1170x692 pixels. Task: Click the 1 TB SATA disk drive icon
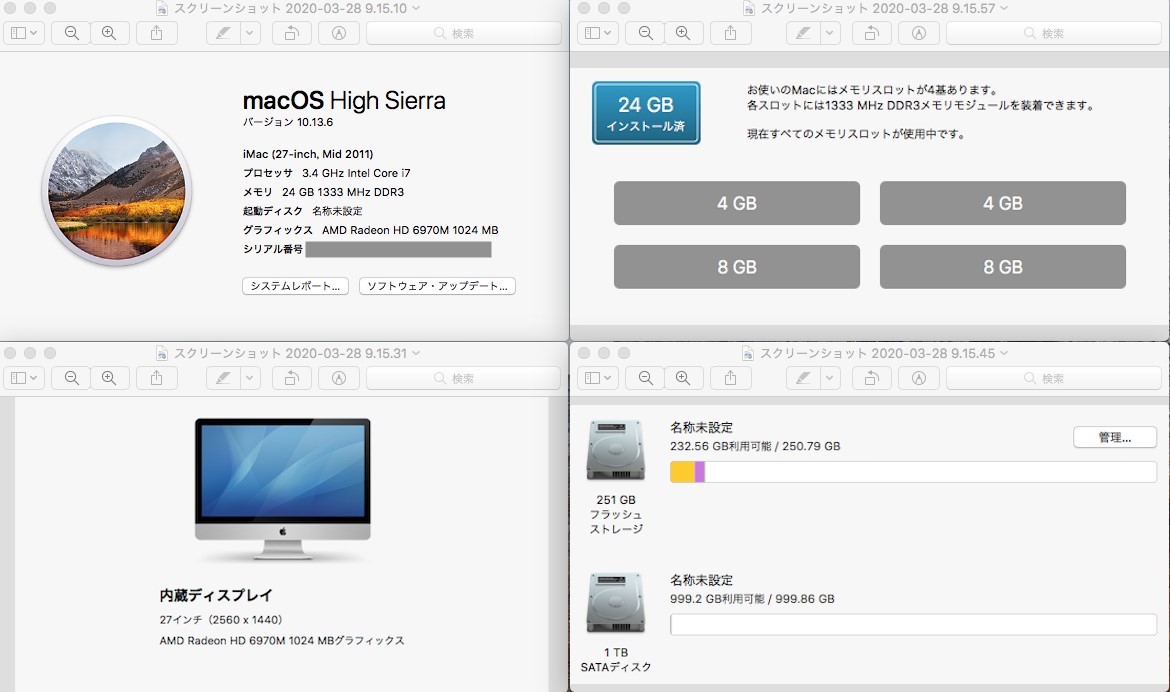point(616,602)
